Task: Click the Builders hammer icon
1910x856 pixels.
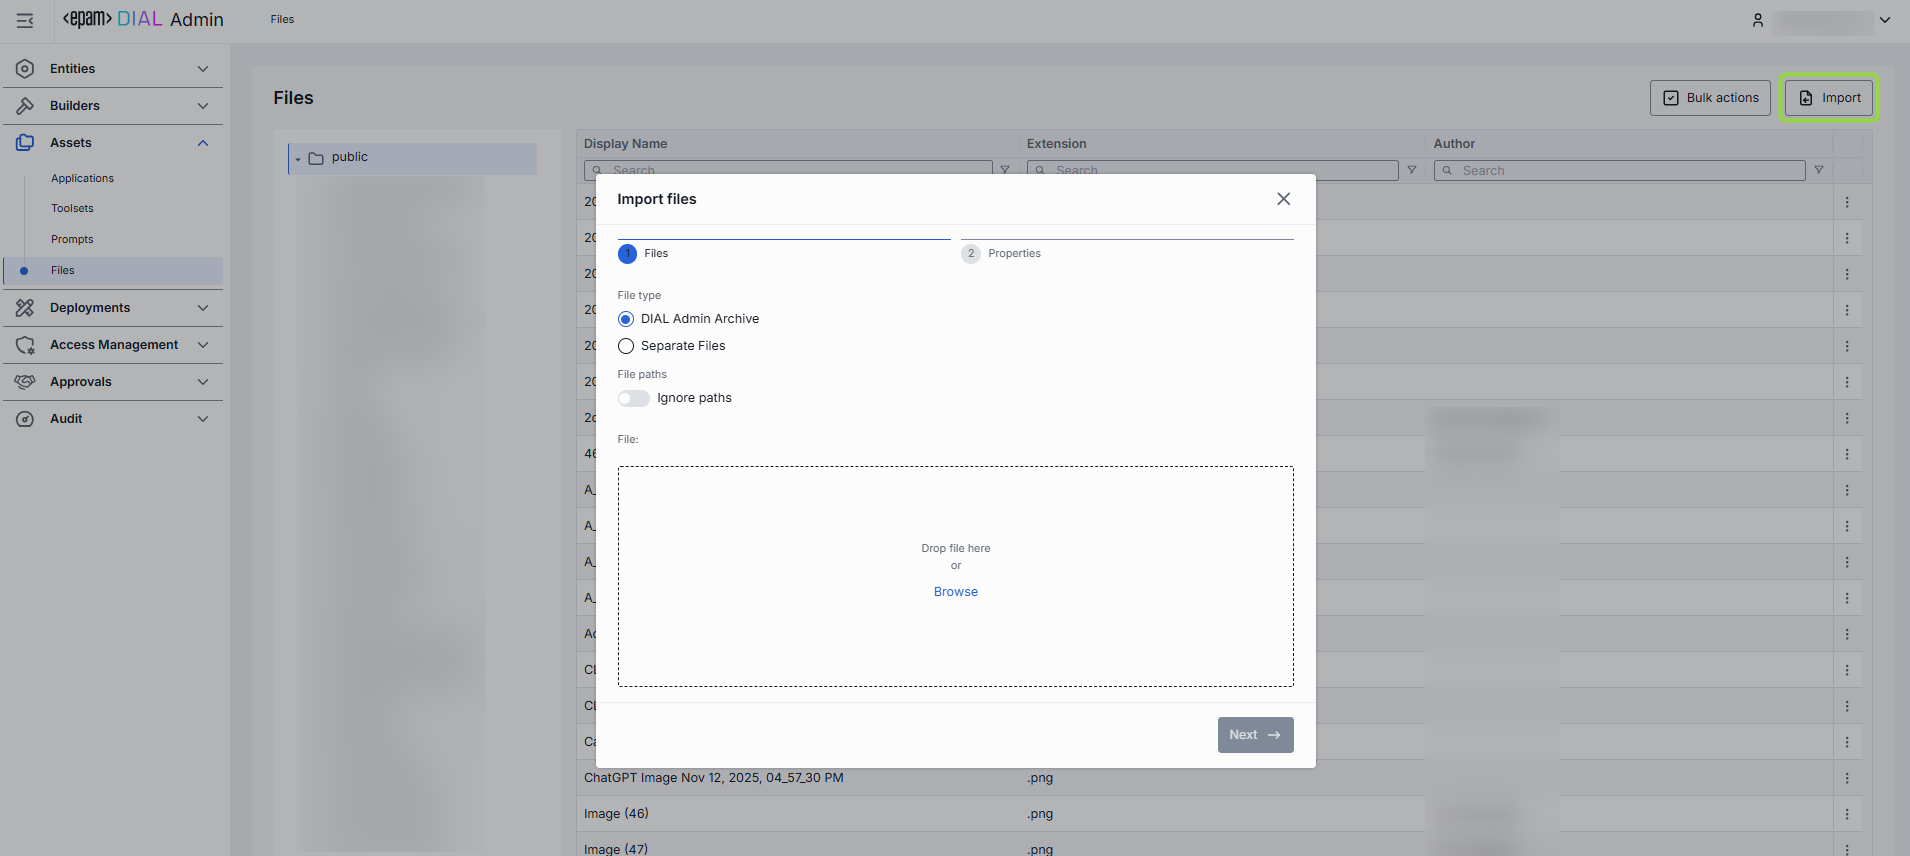Action: click(x=25, y=106)
